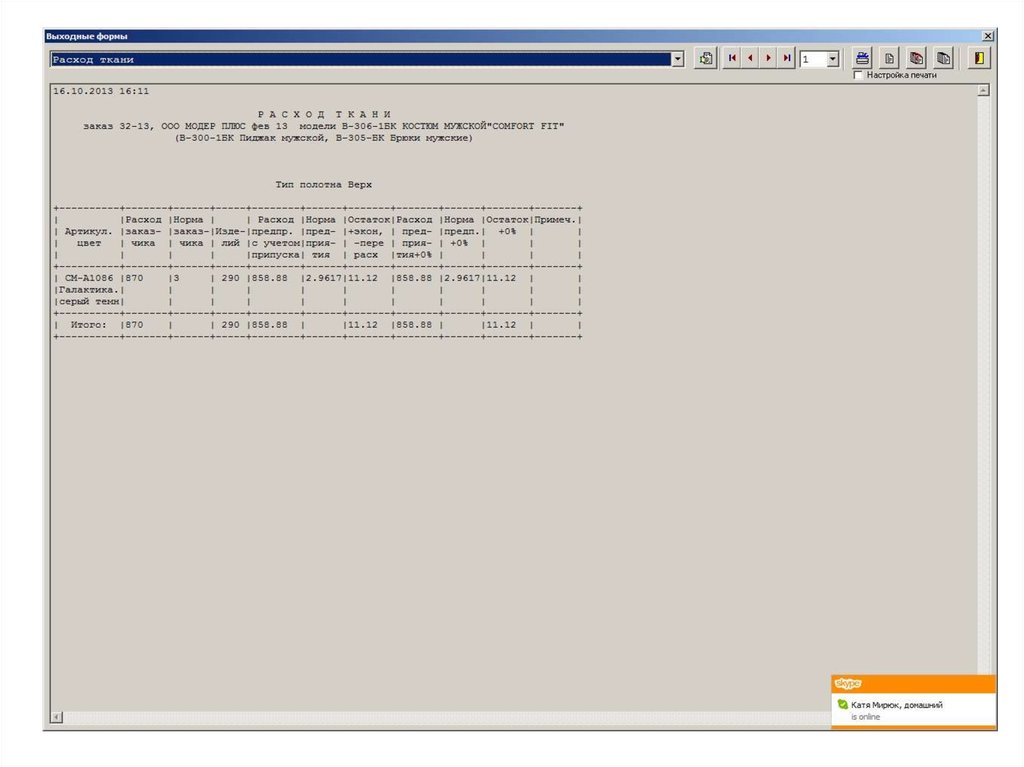The height and width of the screenshot is (767, 1024).
Task: Click the single document page icon
Action: coord(890,58)
